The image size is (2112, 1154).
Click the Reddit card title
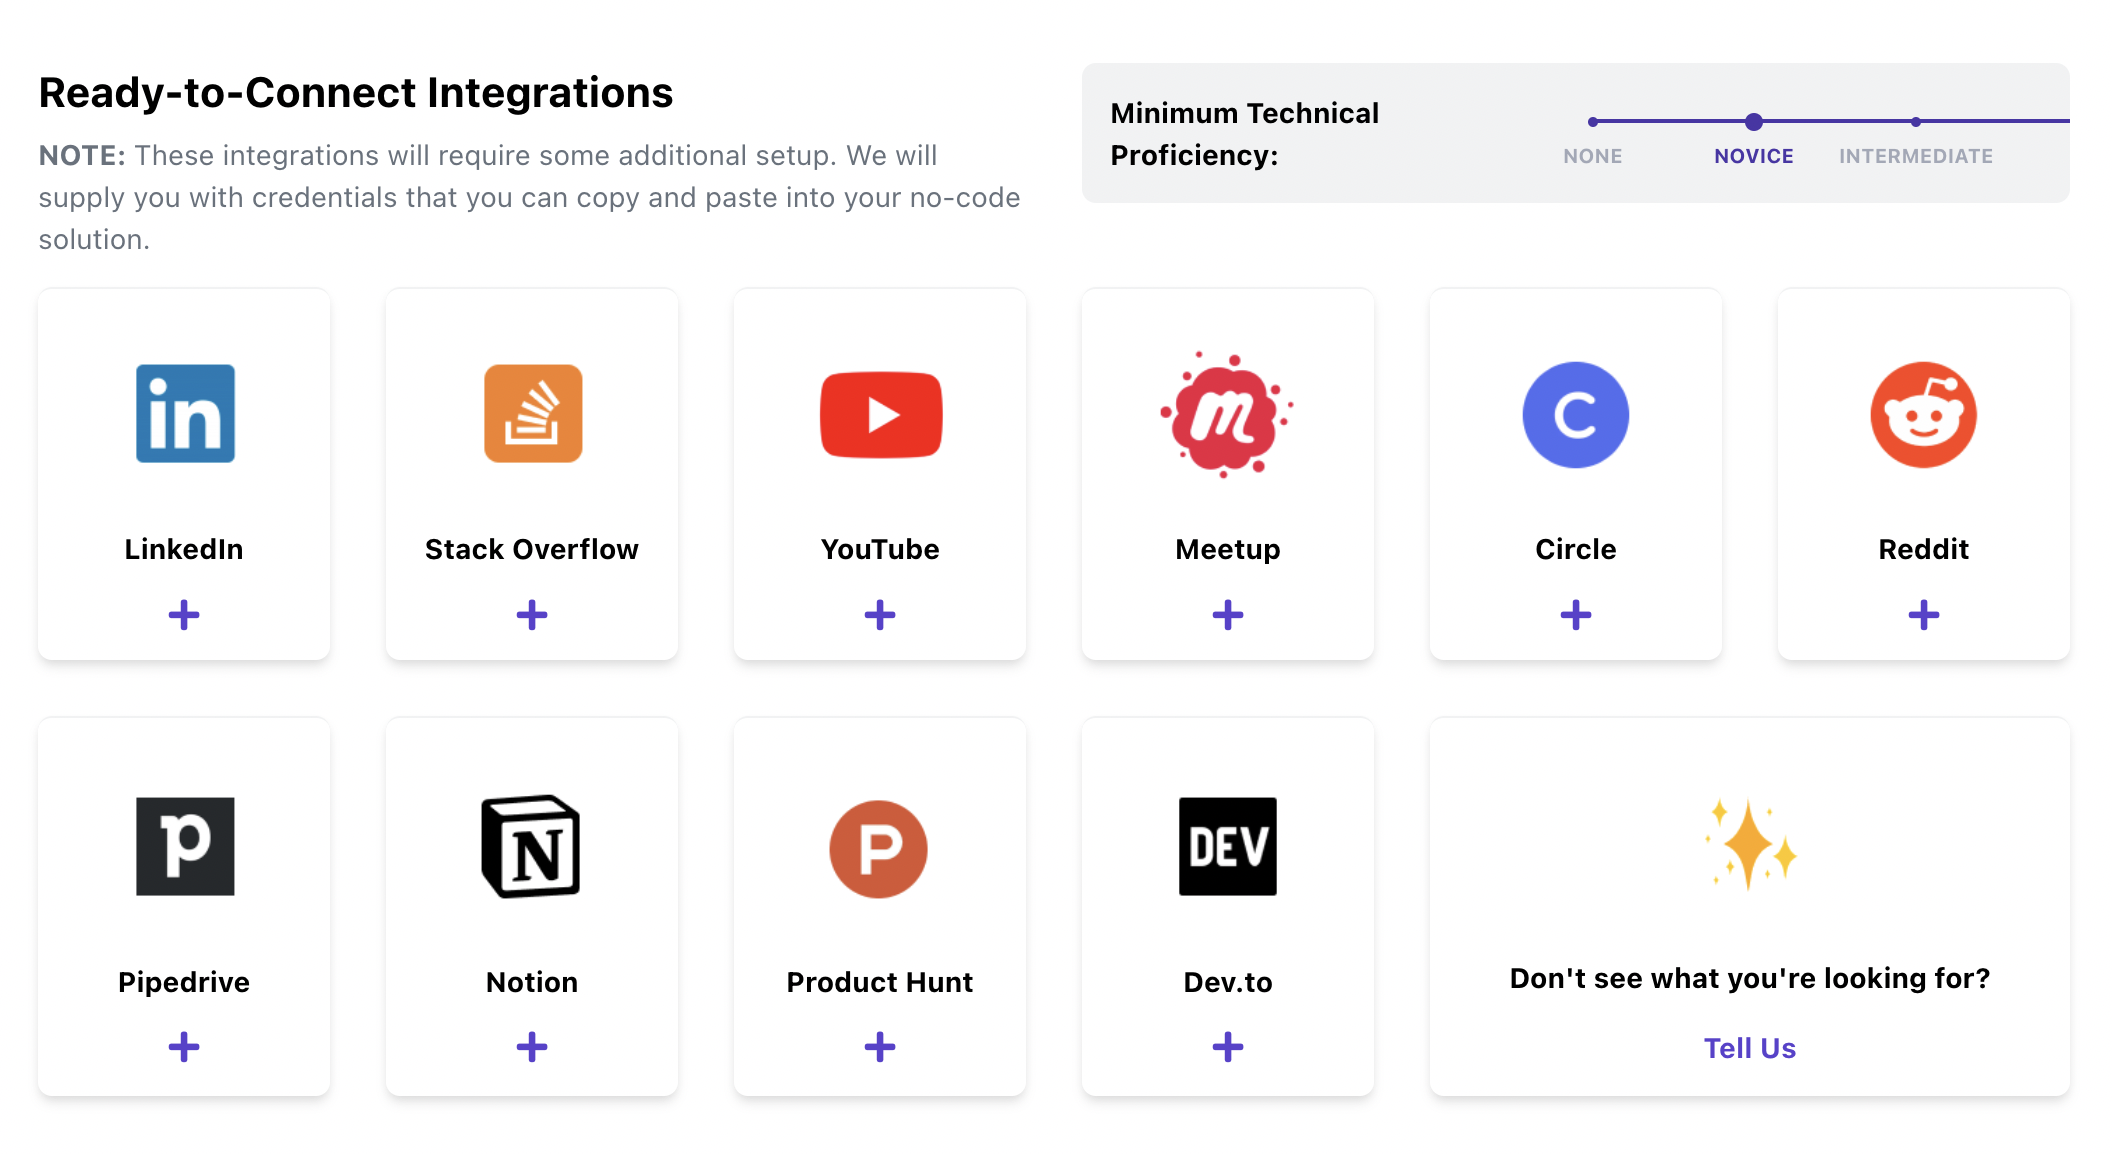click(x=1924, y=549)
